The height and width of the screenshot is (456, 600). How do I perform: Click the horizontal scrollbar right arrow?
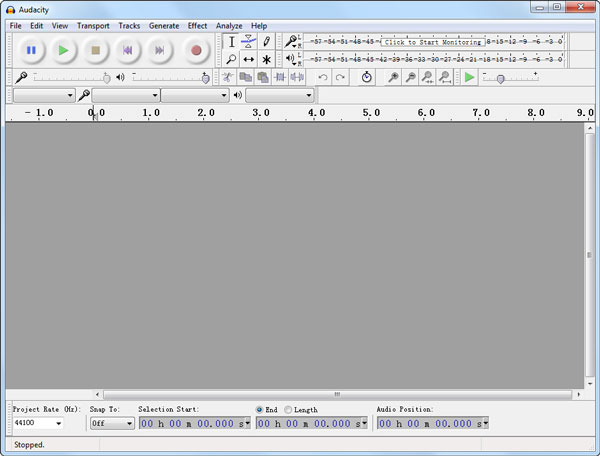coord(579,394)
